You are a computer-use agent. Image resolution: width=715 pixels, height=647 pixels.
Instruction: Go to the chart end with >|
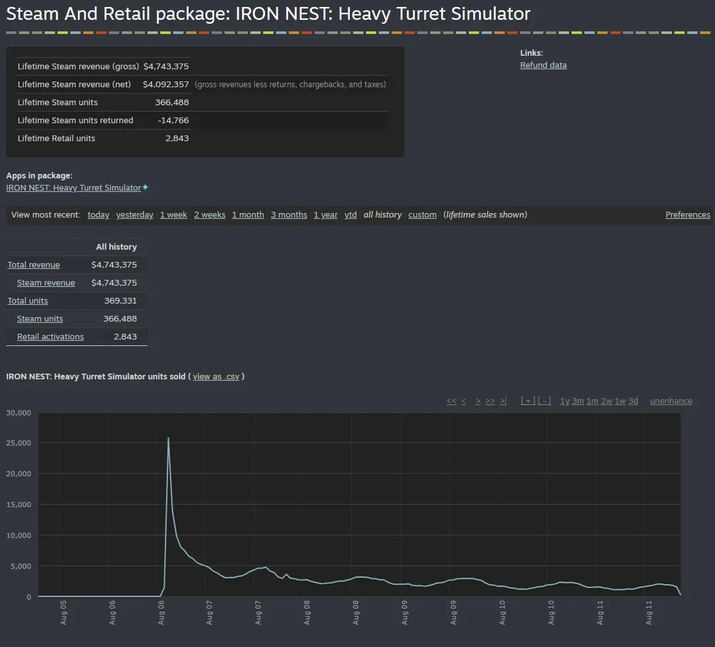click(503, 401)
